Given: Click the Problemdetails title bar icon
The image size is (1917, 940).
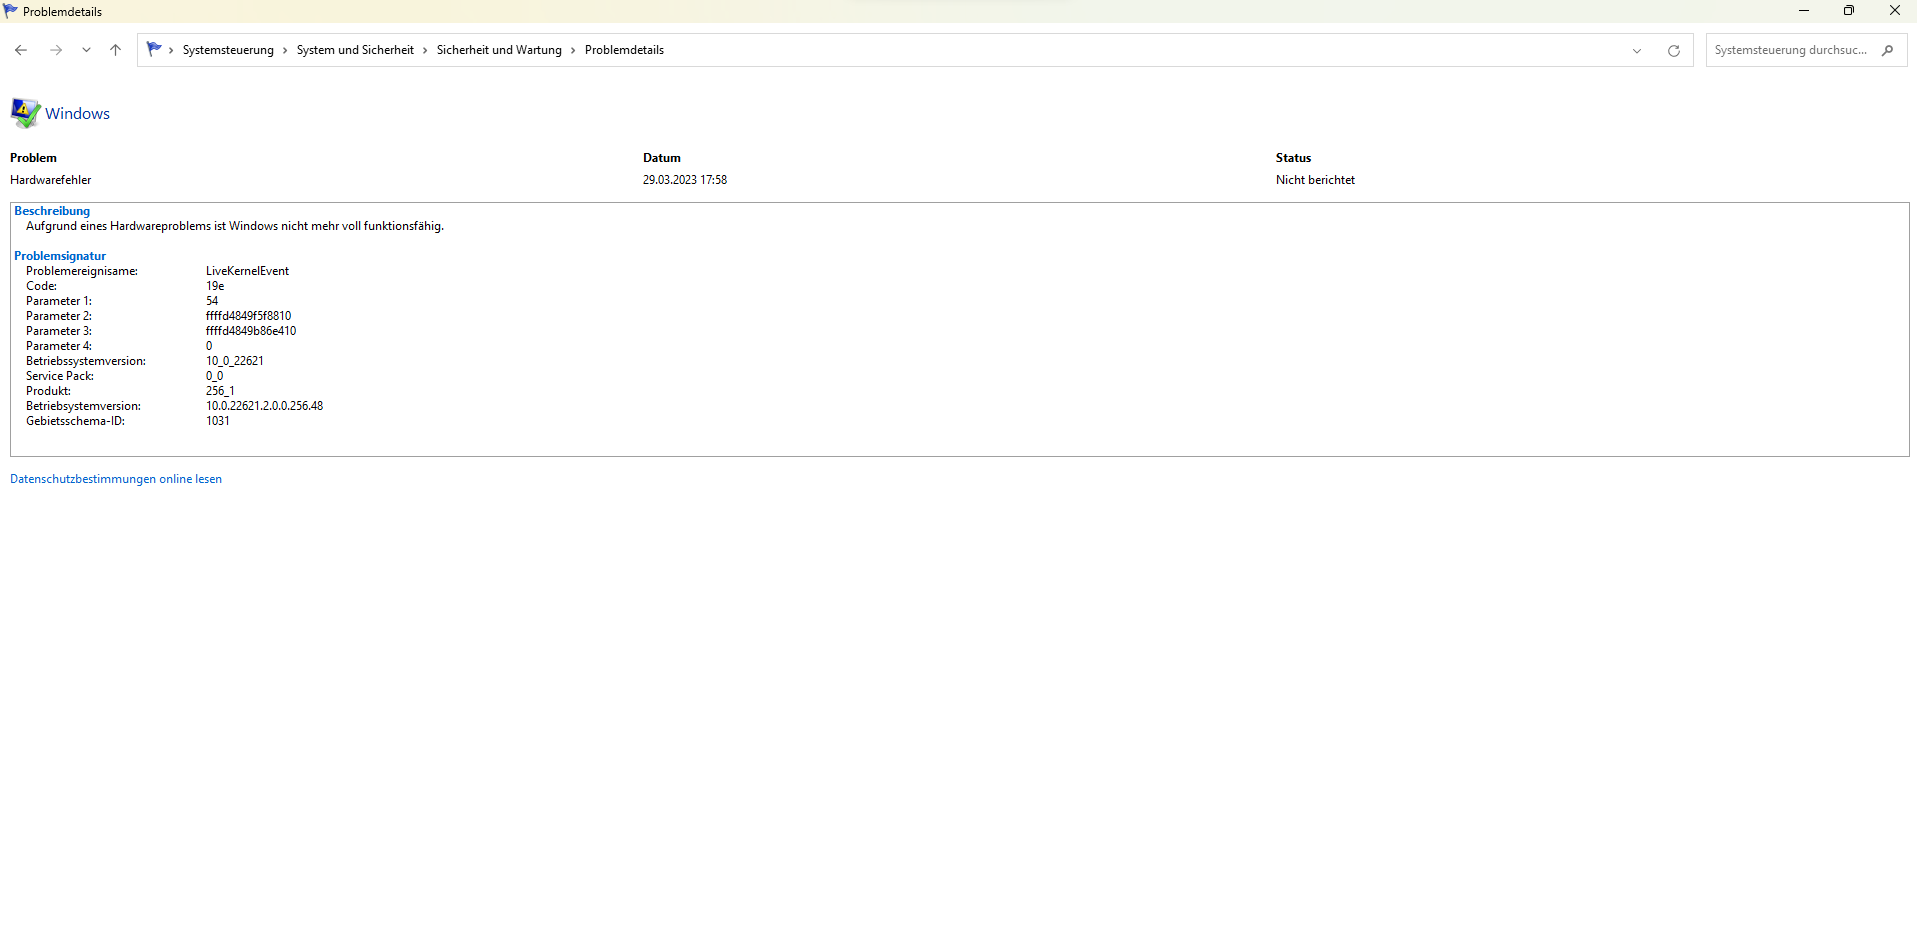Looking at the screenshot, I should (11, 11).
